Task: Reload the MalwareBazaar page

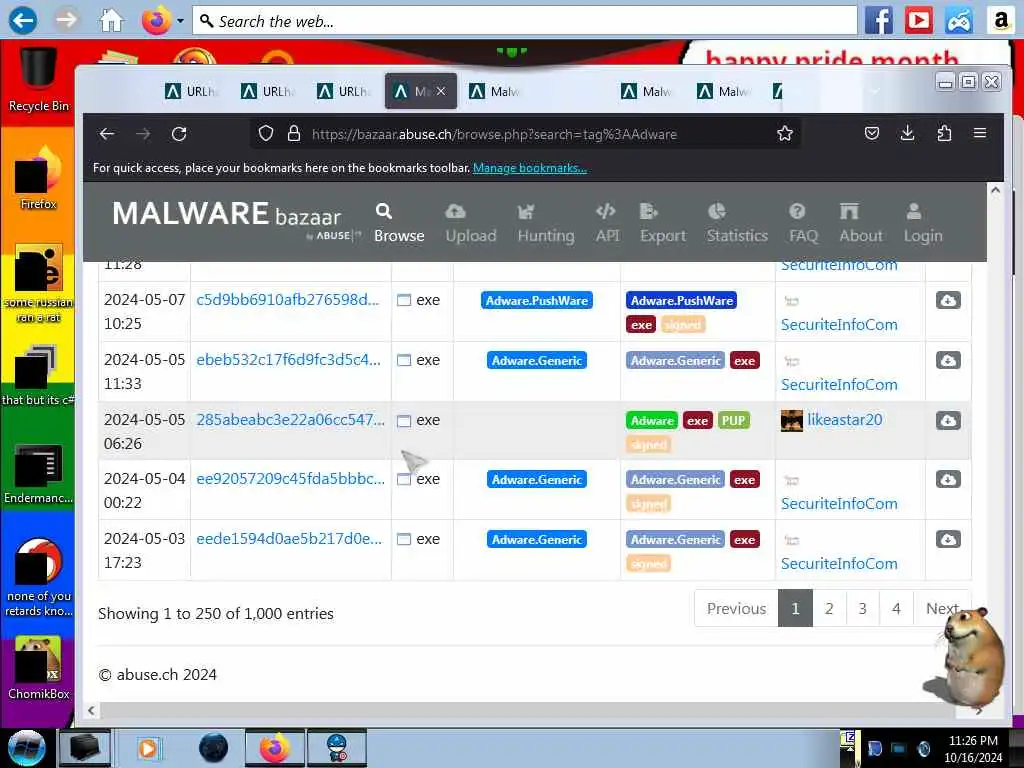Action: pos(179,134)
